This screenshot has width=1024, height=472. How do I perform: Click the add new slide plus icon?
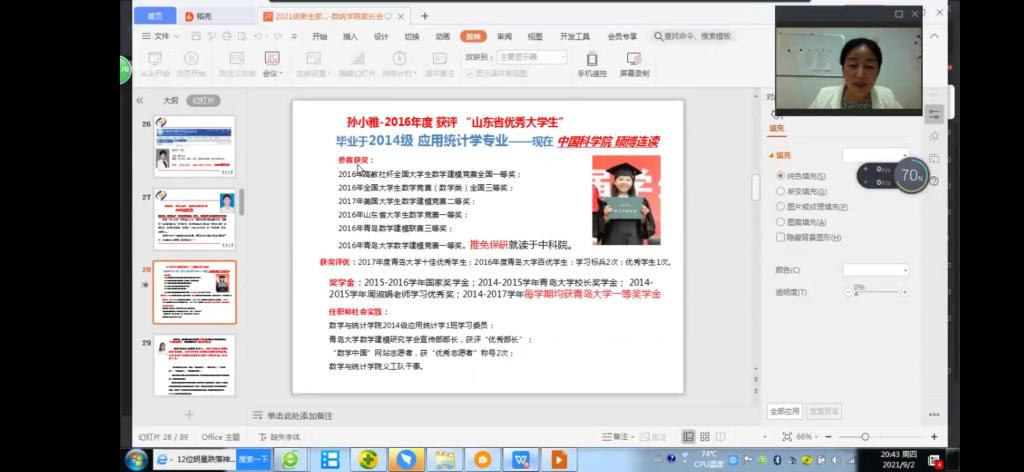pos(189,414)
